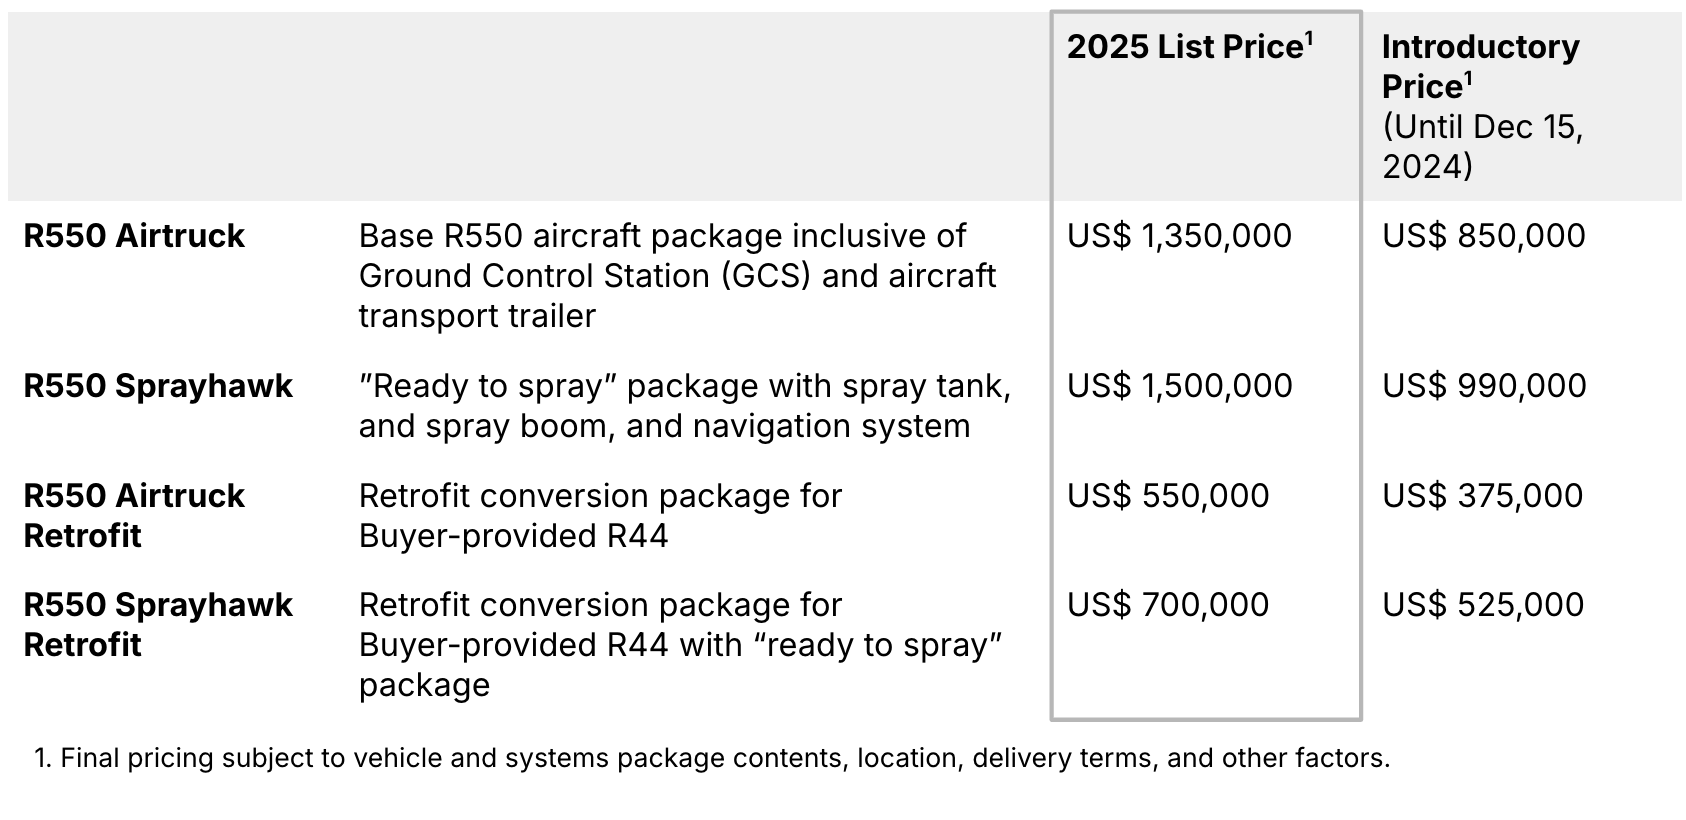Click the R550 Airtruck Retrofit row label
The height and width of the screenshot is (820, 1686).
[134, 515]
